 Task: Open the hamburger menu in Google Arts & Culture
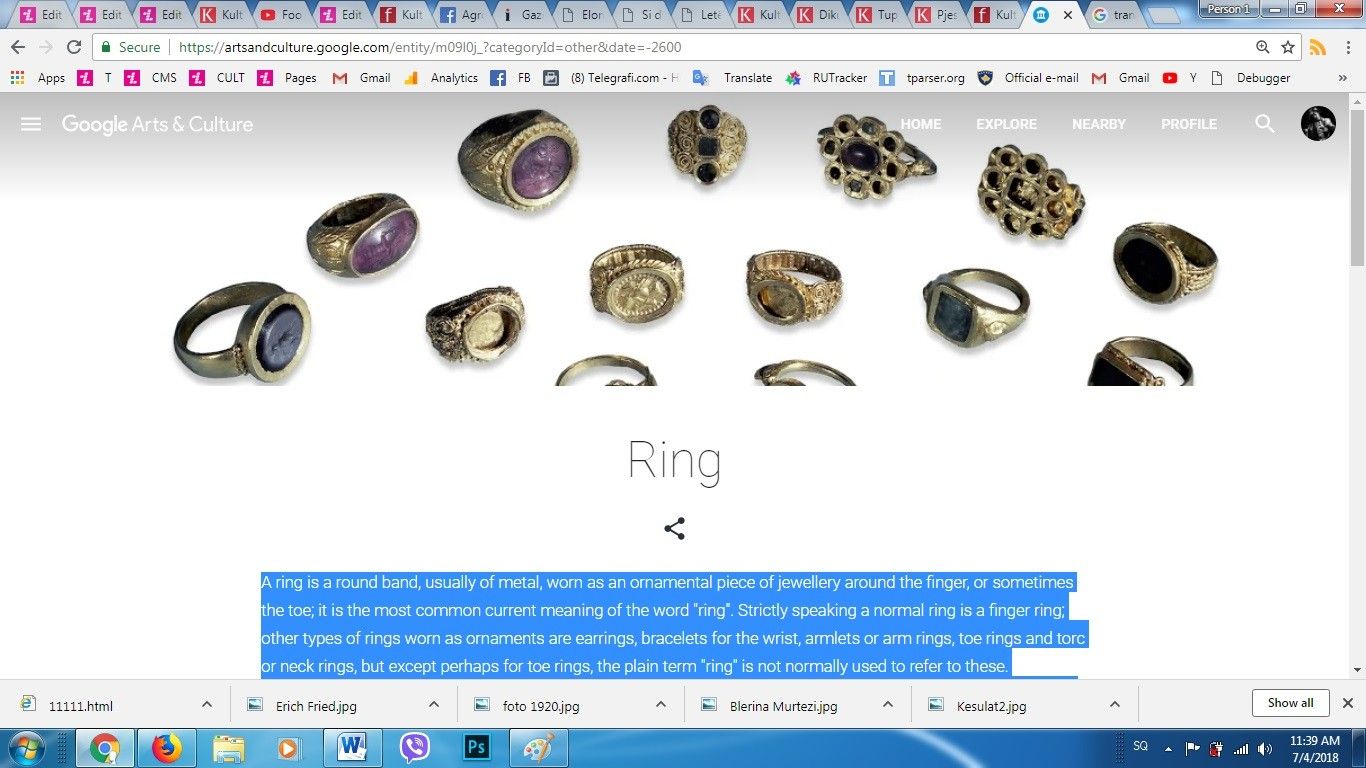point(31,124)
